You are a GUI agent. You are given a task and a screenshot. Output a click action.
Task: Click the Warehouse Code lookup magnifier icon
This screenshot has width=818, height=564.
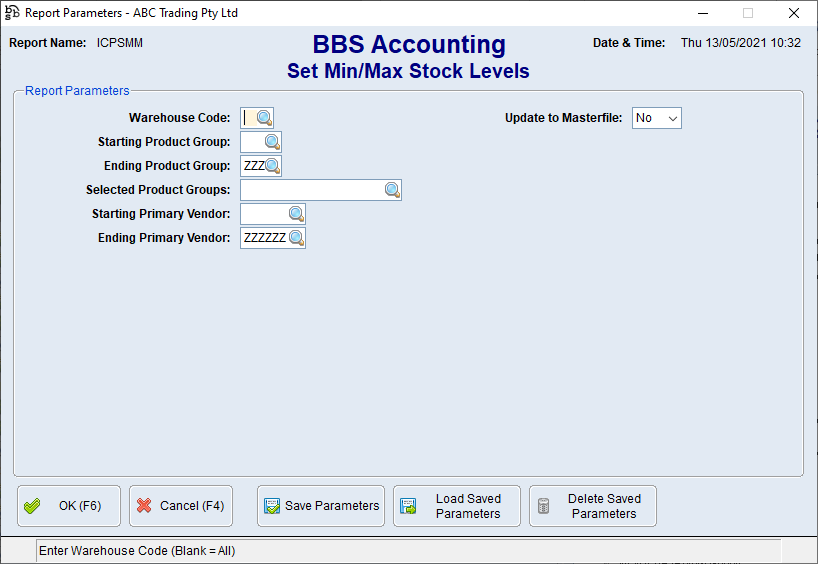264,118
